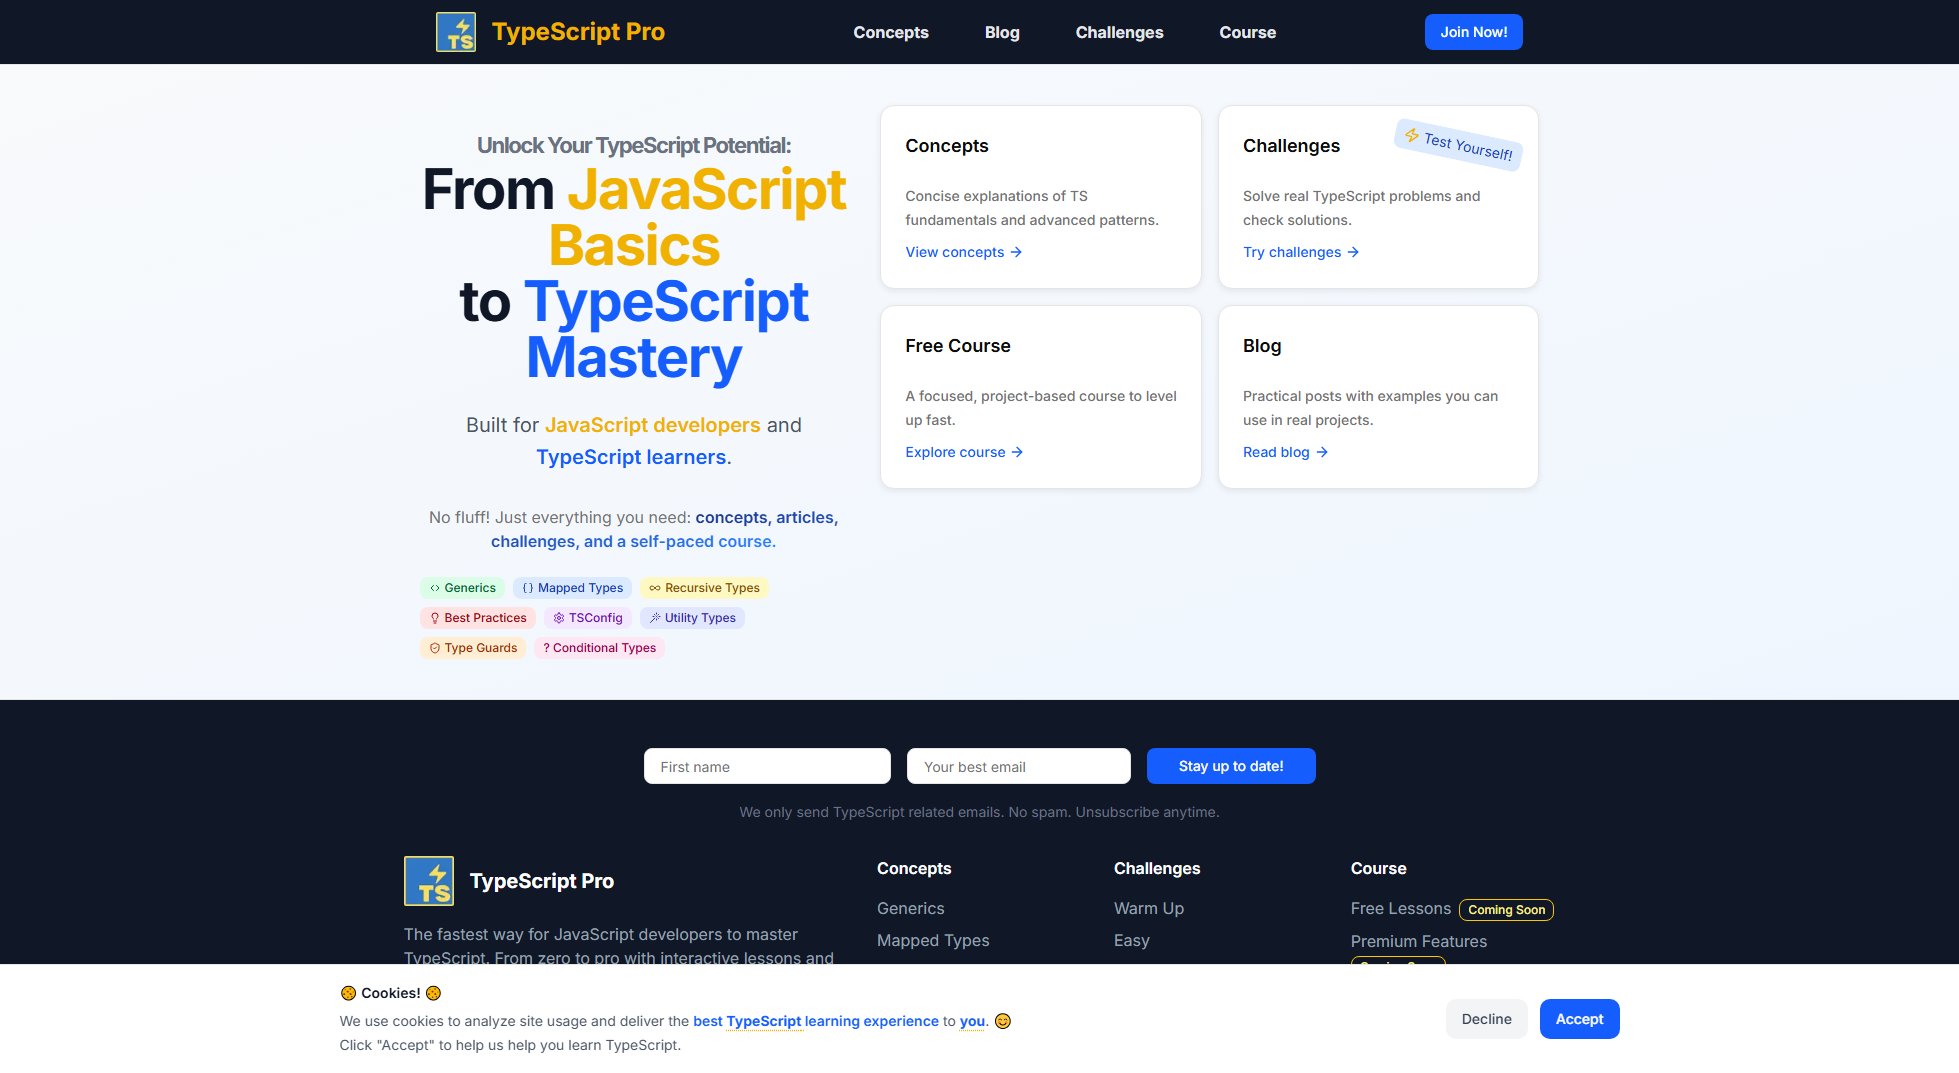Click the arrow icon beside Read blog
This screenshot has width=1959, height=1073.
[1322, 452]
